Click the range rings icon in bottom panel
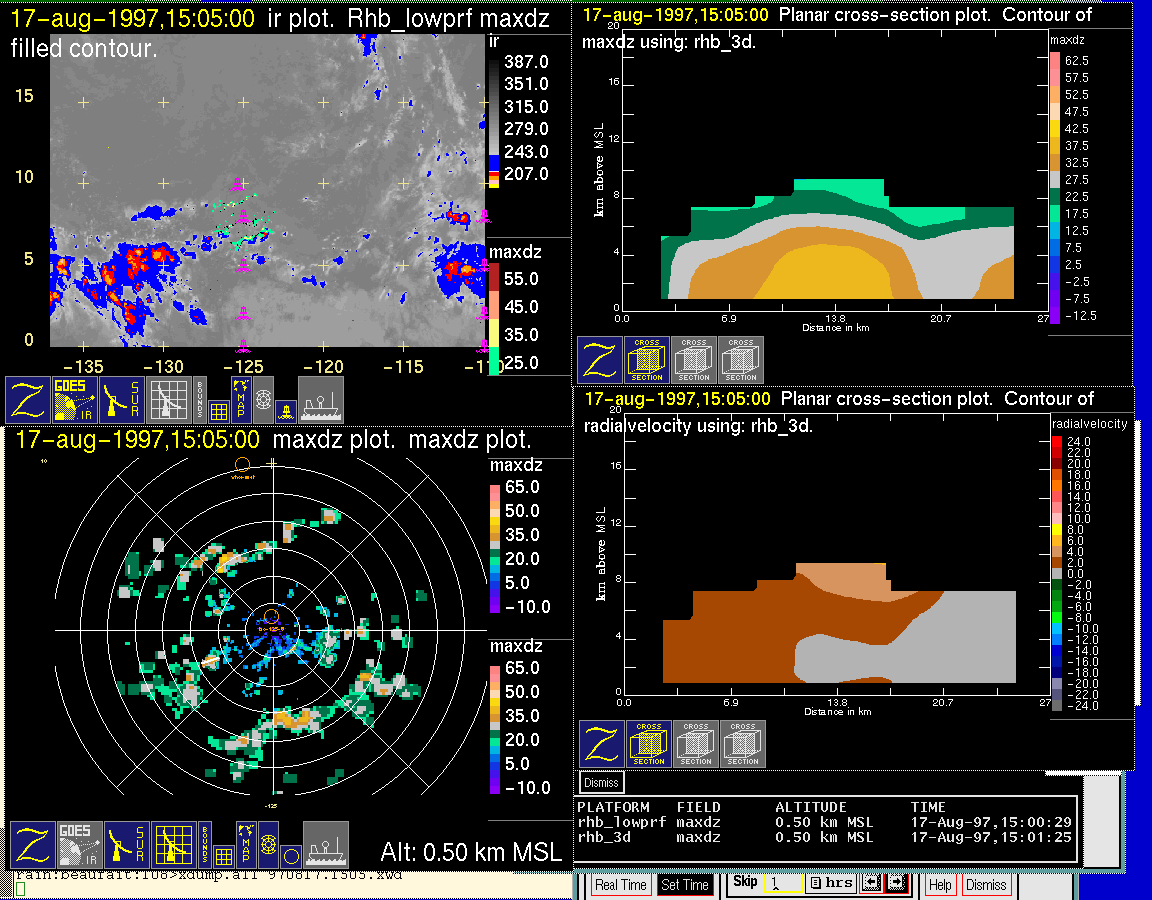Image resolution: width=1152 pixels, height=900 pixels. click(x=267, y=845)
